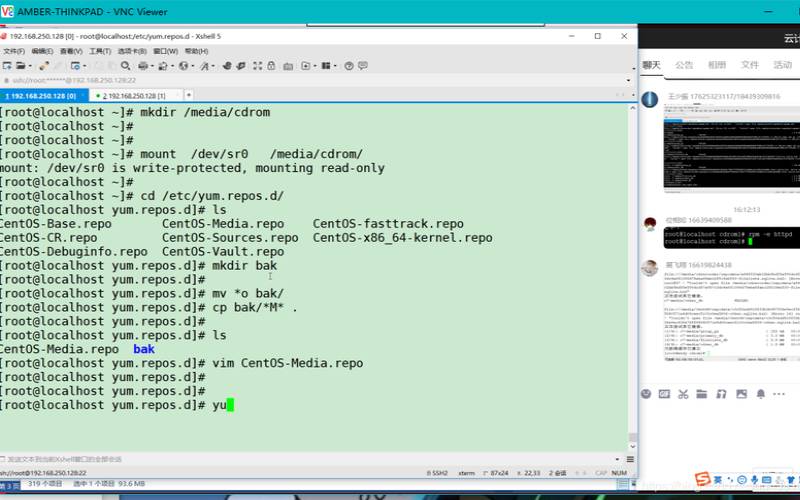Click the emoji smiley icon in chat toolbar
Screen dimensions: 800x500
(x=646, y=394)
